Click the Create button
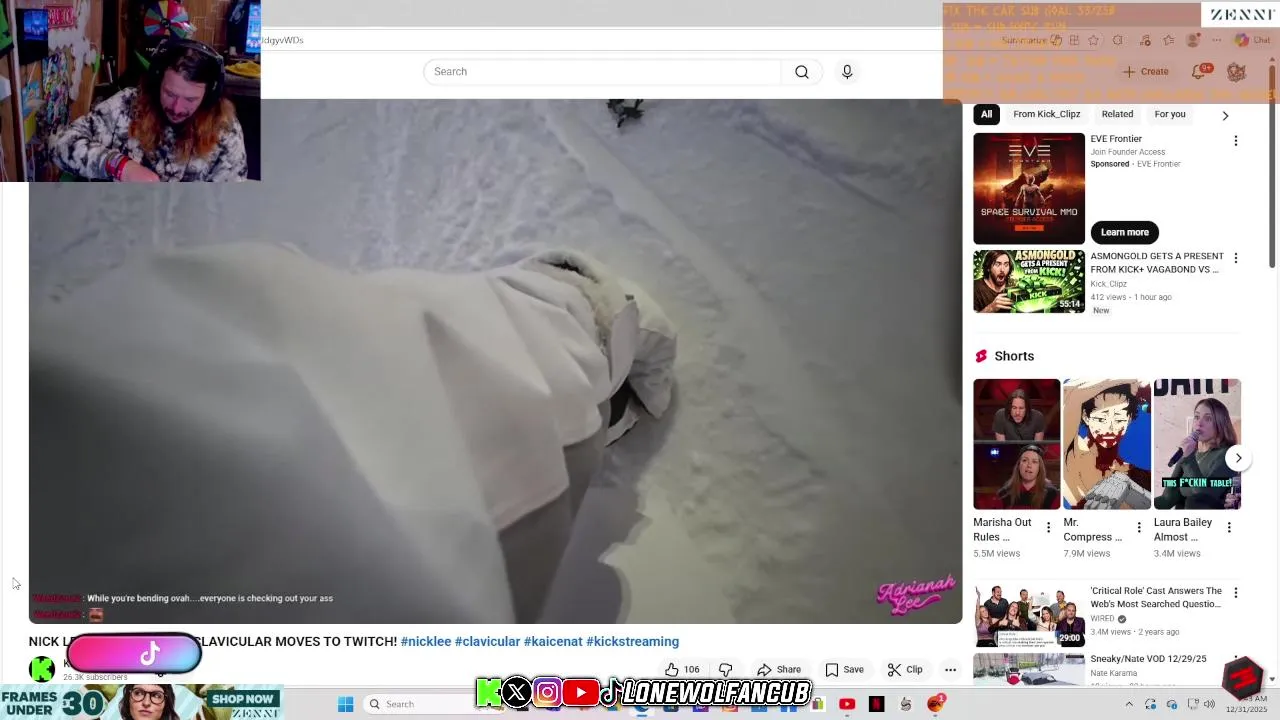Viewport: 1280px width, 720px height. click(x=1145, y=72)
